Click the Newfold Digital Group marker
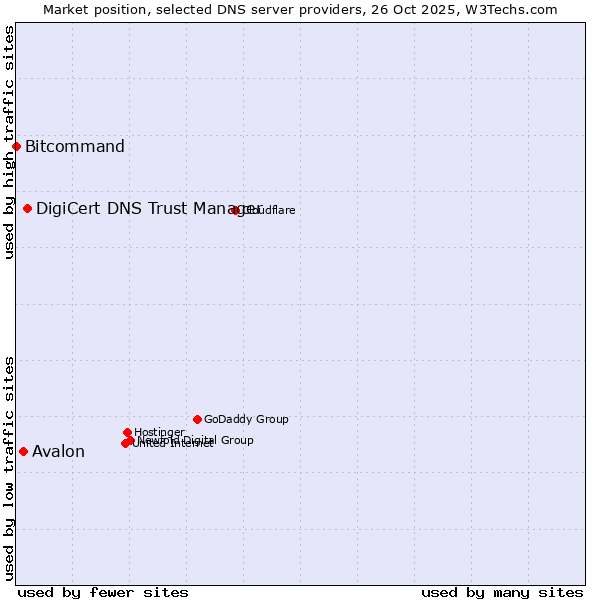The image size is (600, 600). coord(130,440)
